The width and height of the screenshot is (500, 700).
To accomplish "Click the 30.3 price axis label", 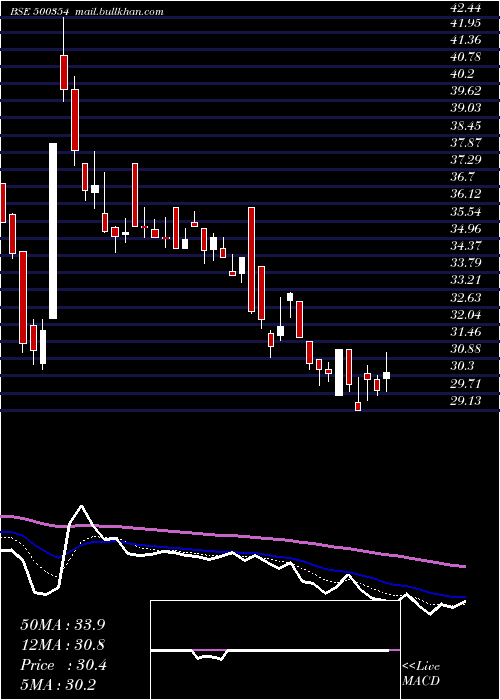I will pos(462,367).
